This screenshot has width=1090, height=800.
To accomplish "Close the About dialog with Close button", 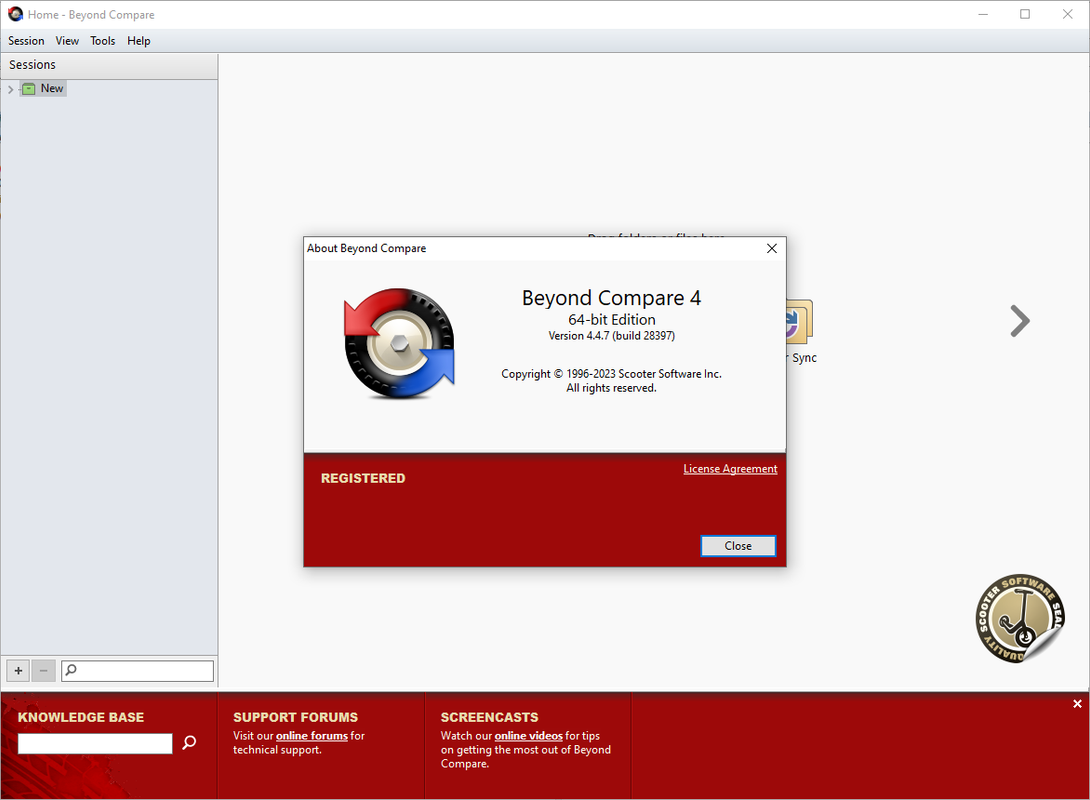I will click(738, 546).
